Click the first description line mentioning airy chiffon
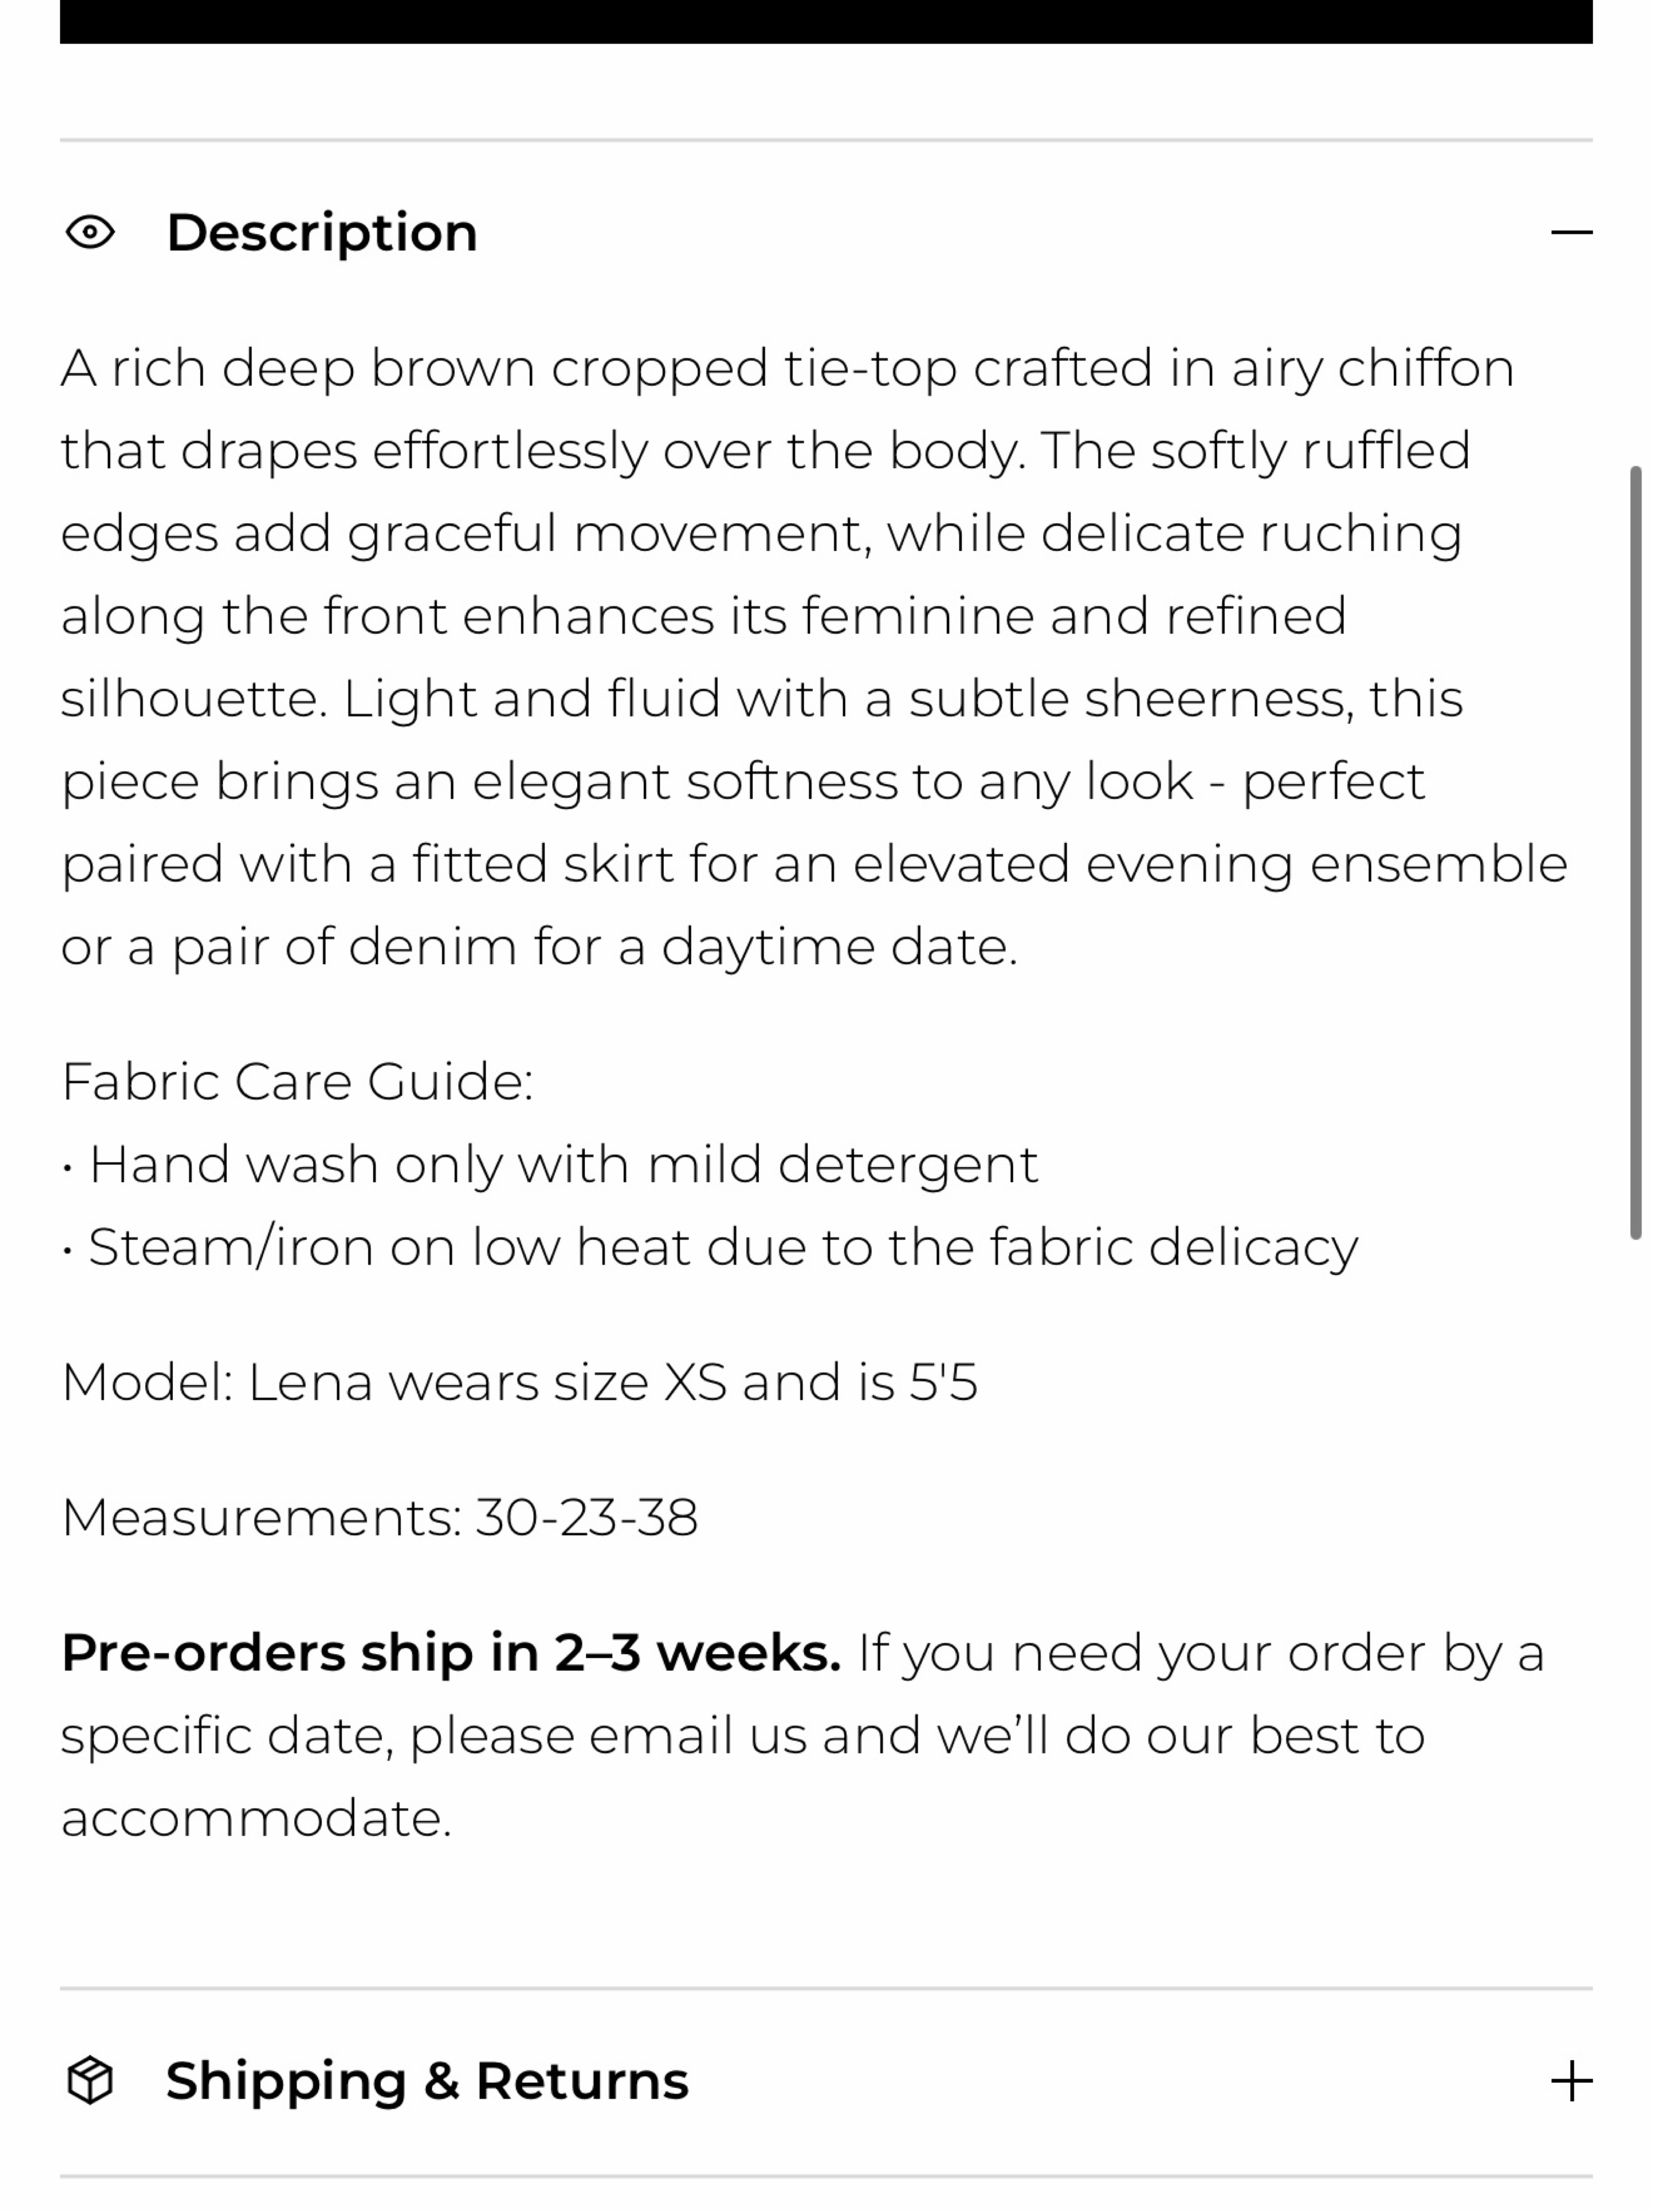Viewport: 1653px width, 2212px height. point(787,369)
